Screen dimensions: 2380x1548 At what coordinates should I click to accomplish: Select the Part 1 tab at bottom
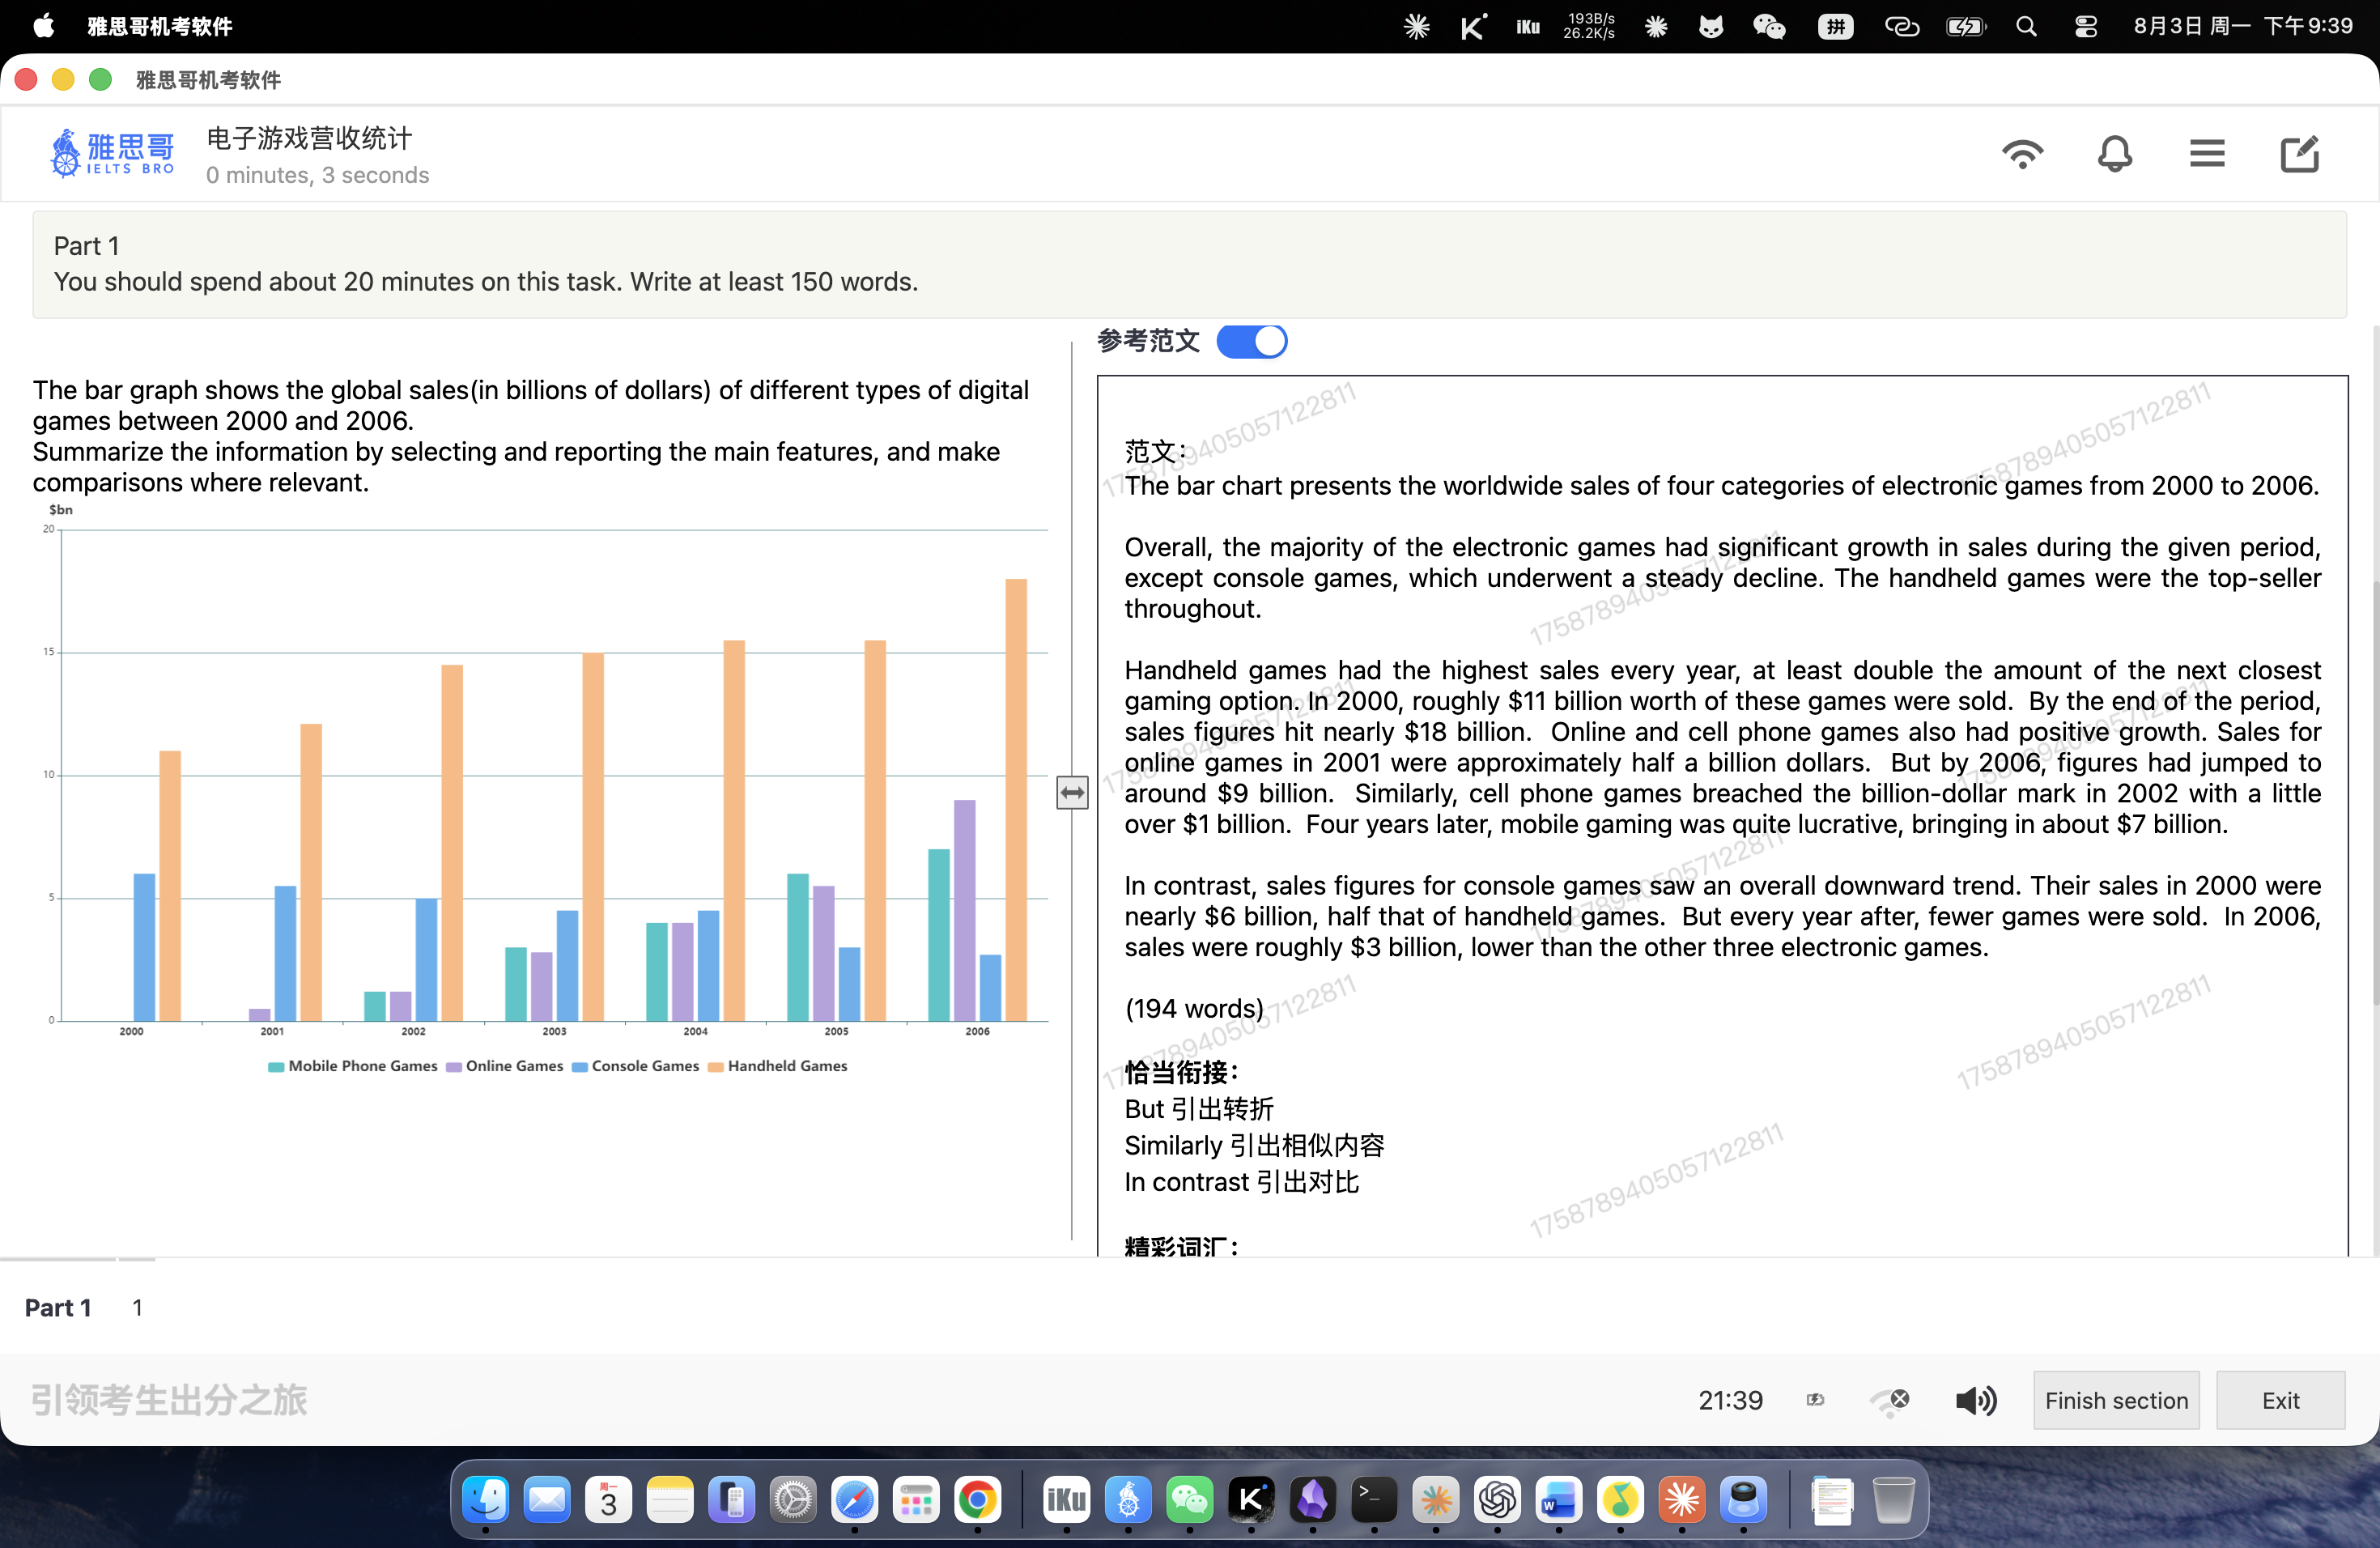click(x=58, y=1307)
